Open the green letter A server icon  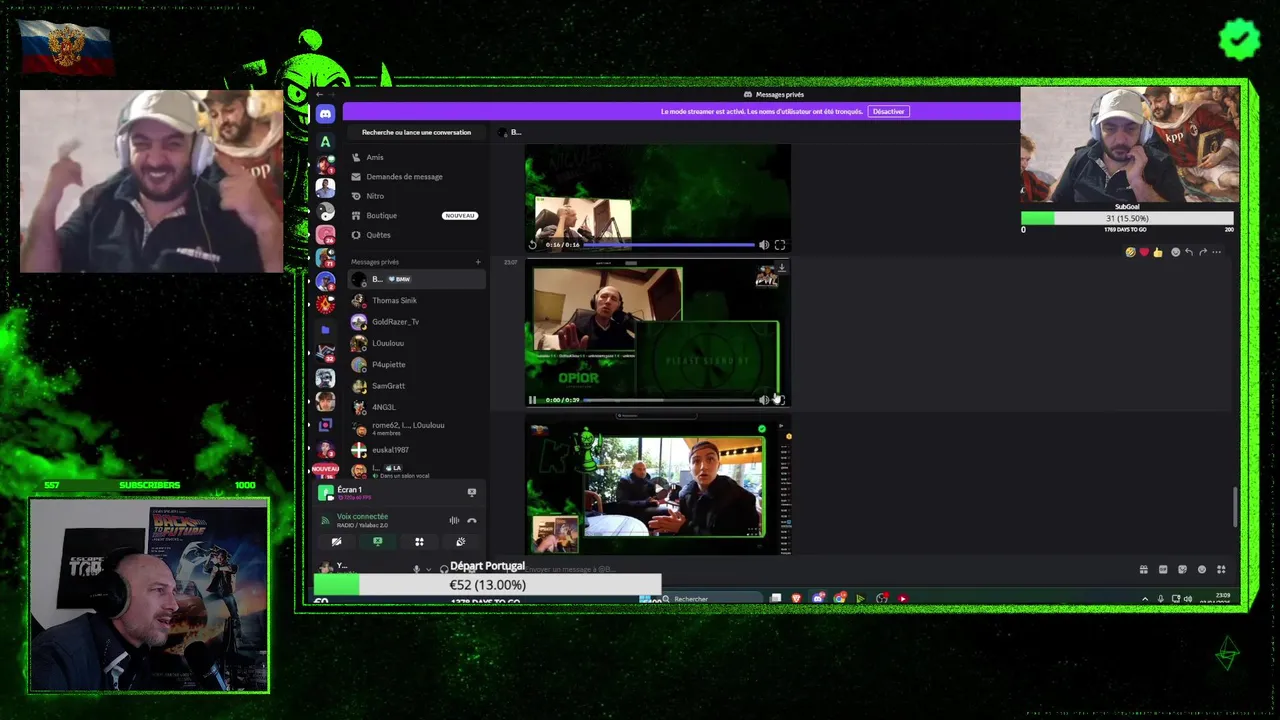click(325, 141)
